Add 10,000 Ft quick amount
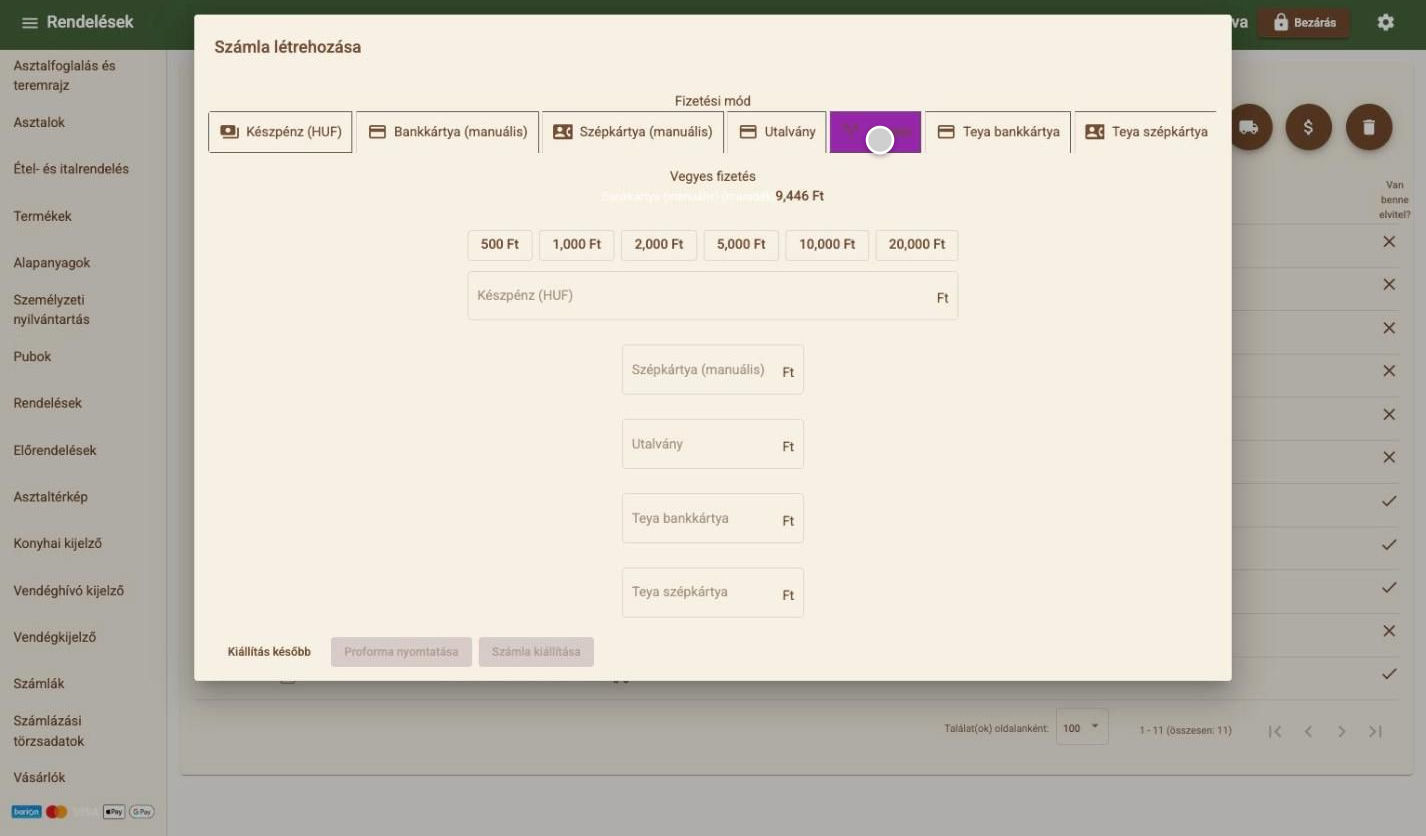 coord(827,245)
